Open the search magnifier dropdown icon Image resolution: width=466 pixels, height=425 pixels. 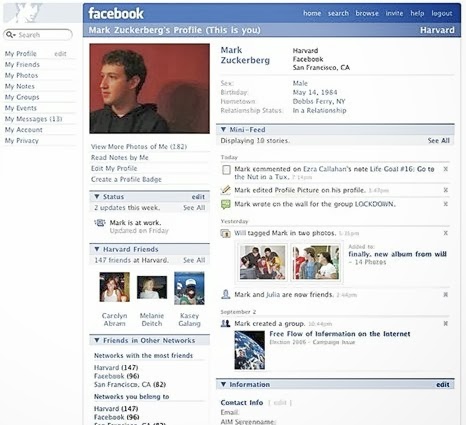pyautogui.click(x=11, y=35)
